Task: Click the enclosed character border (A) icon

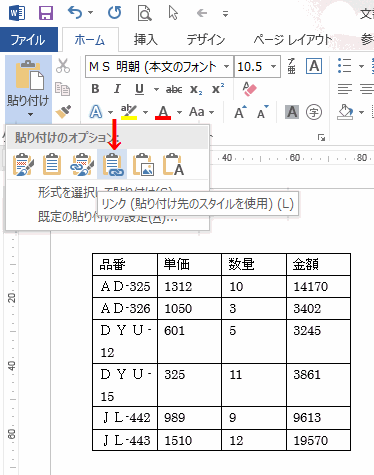Action: 314,66
